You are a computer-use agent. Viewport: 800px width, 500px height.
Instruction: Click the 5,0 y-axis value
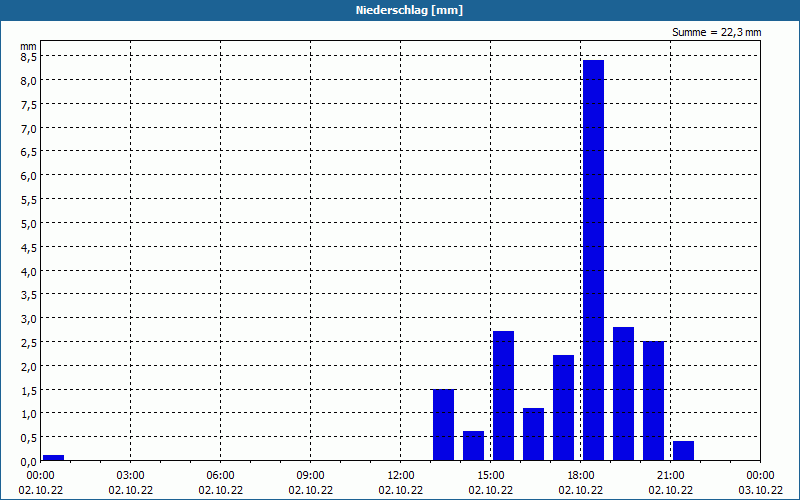[29, 223]
